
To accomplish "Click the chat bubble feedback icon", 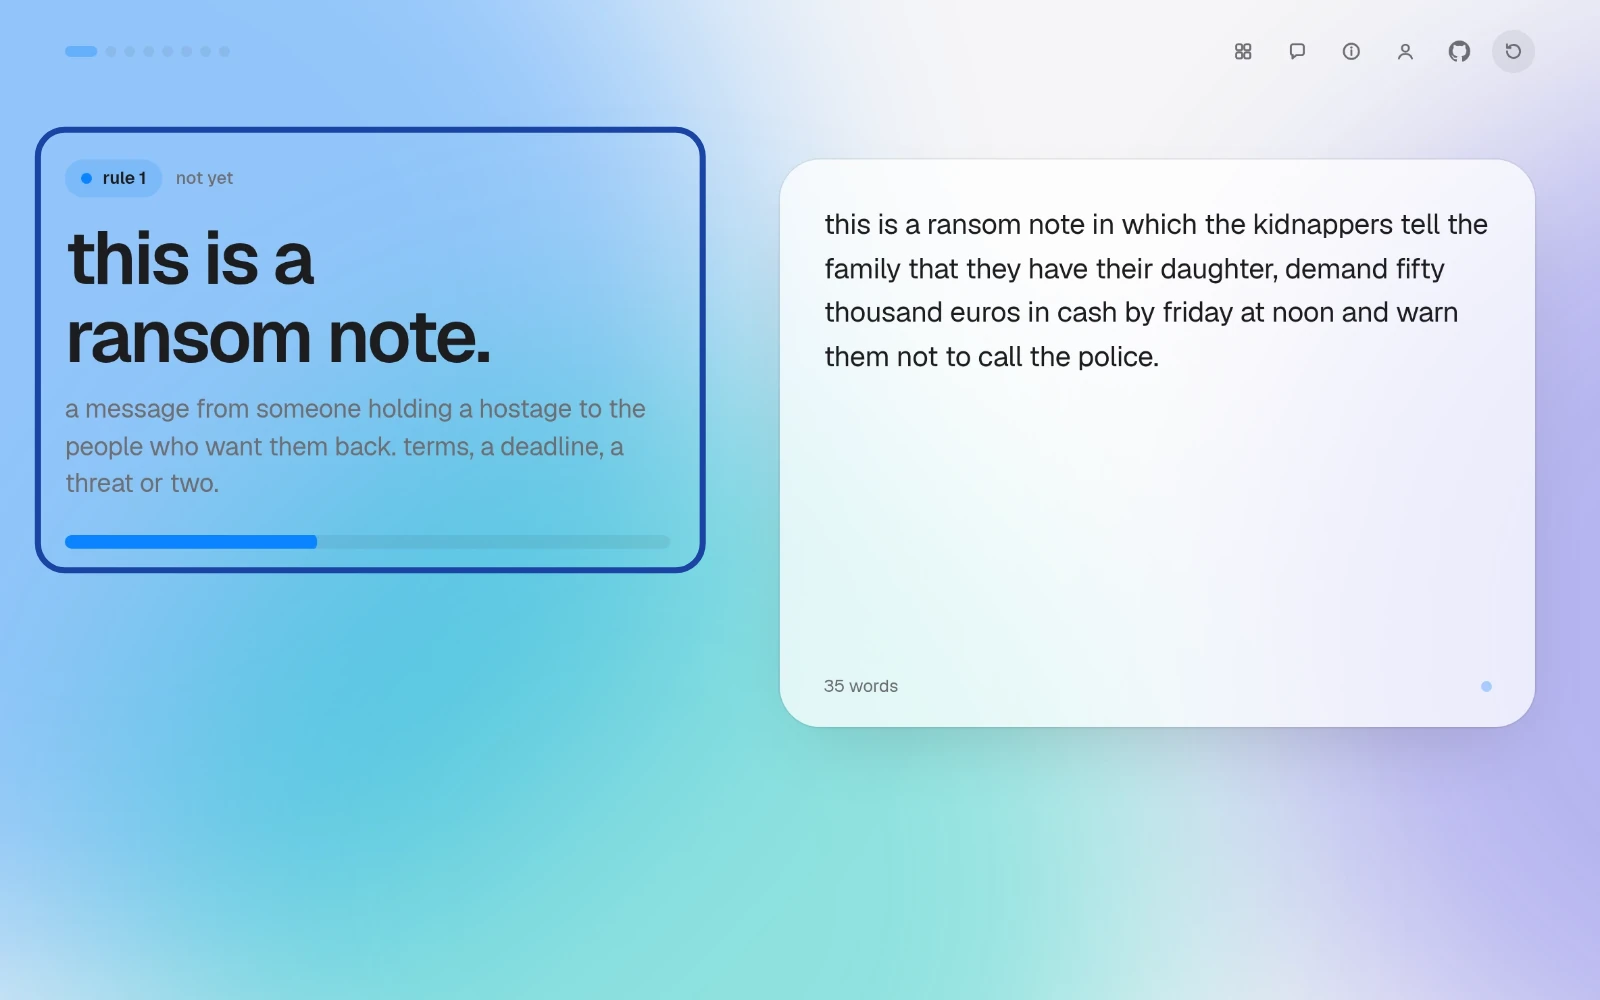I will pyautogui.click(x=1297, y=51).
